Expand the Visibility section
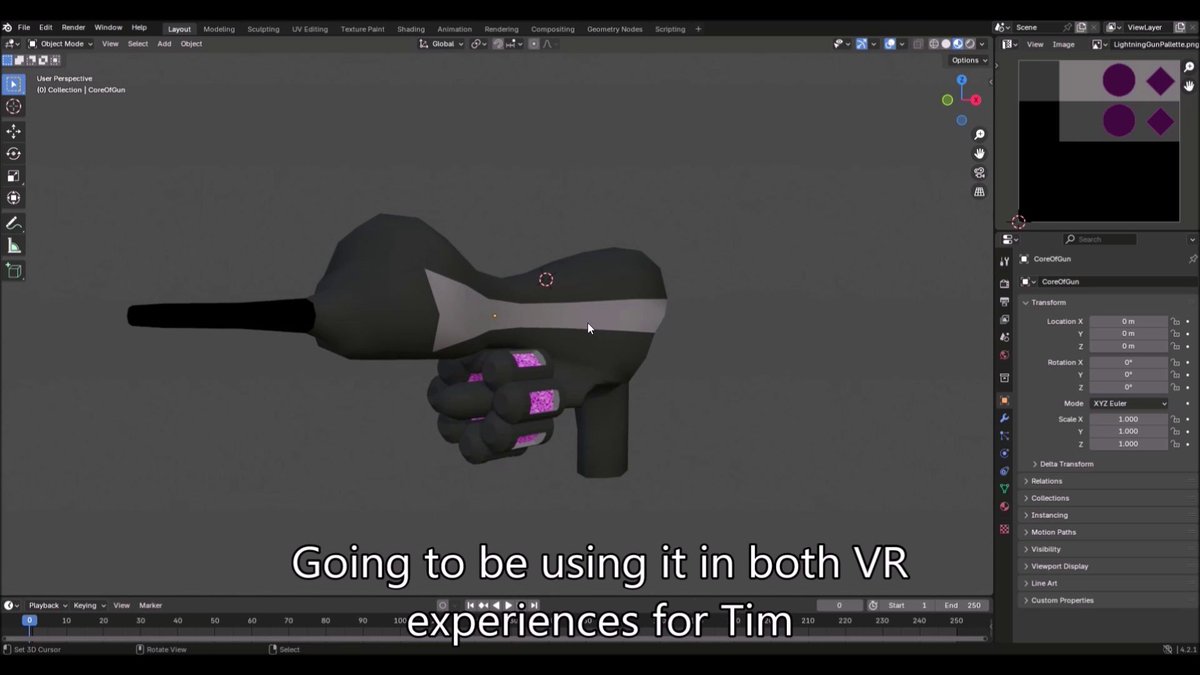Screen dimensions: 1200x675 click(1046, 549)
